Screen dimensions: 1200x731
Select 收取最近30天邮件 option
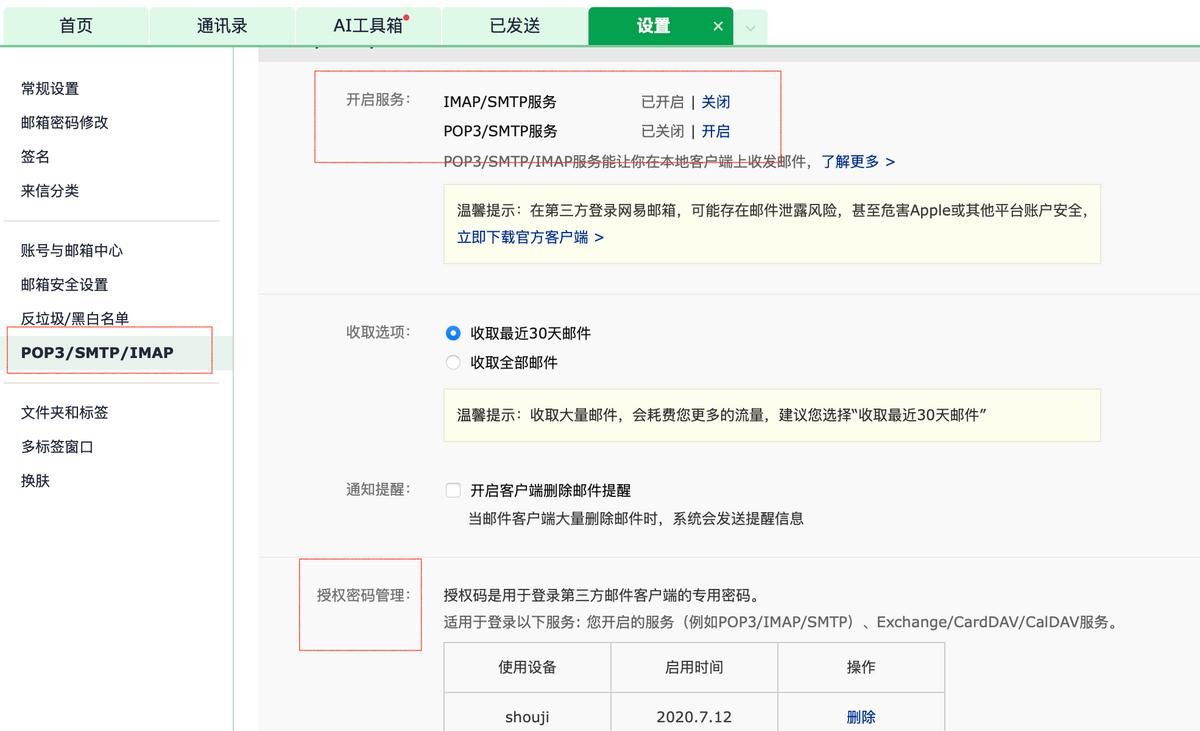tap(453, 333)
